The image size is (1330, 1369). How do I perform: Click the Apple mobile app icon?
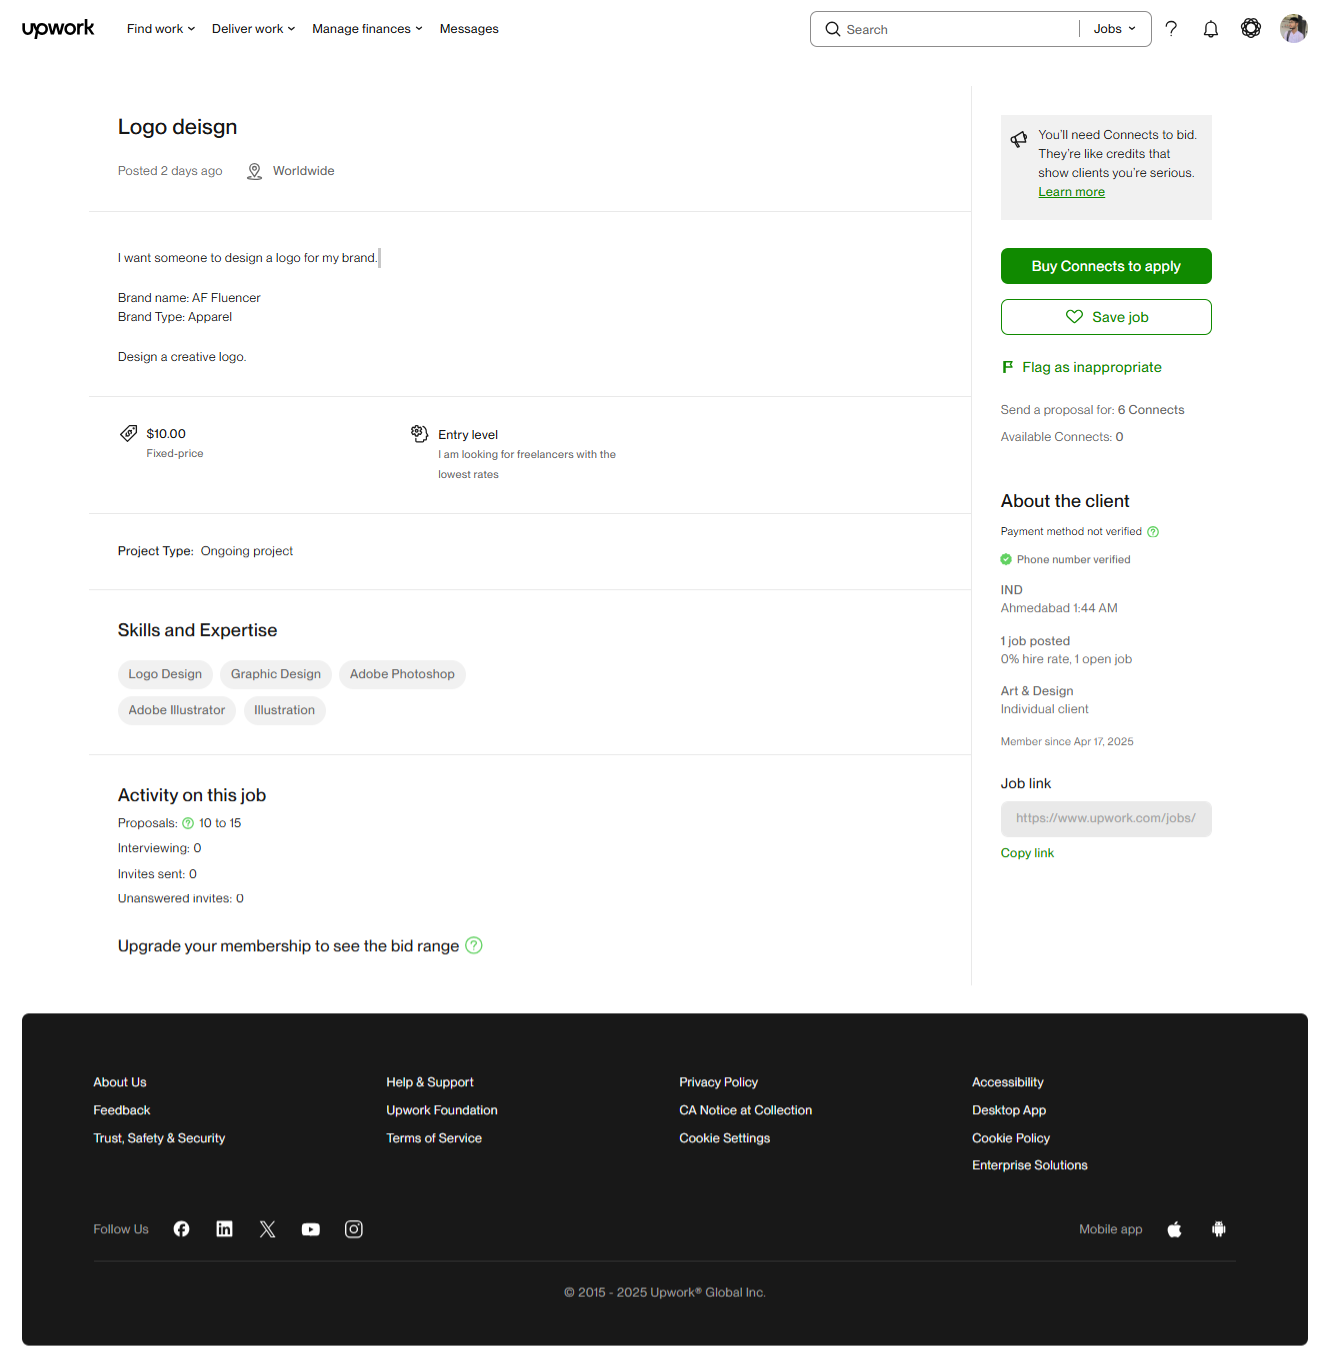coord(1175,1229)
